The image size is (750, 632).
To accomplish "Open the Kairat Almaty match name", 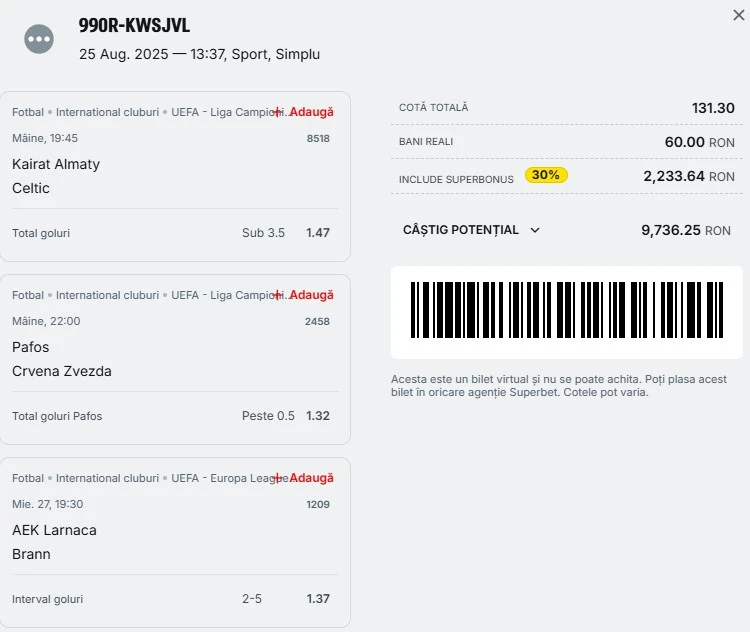I will click(56, 164).
